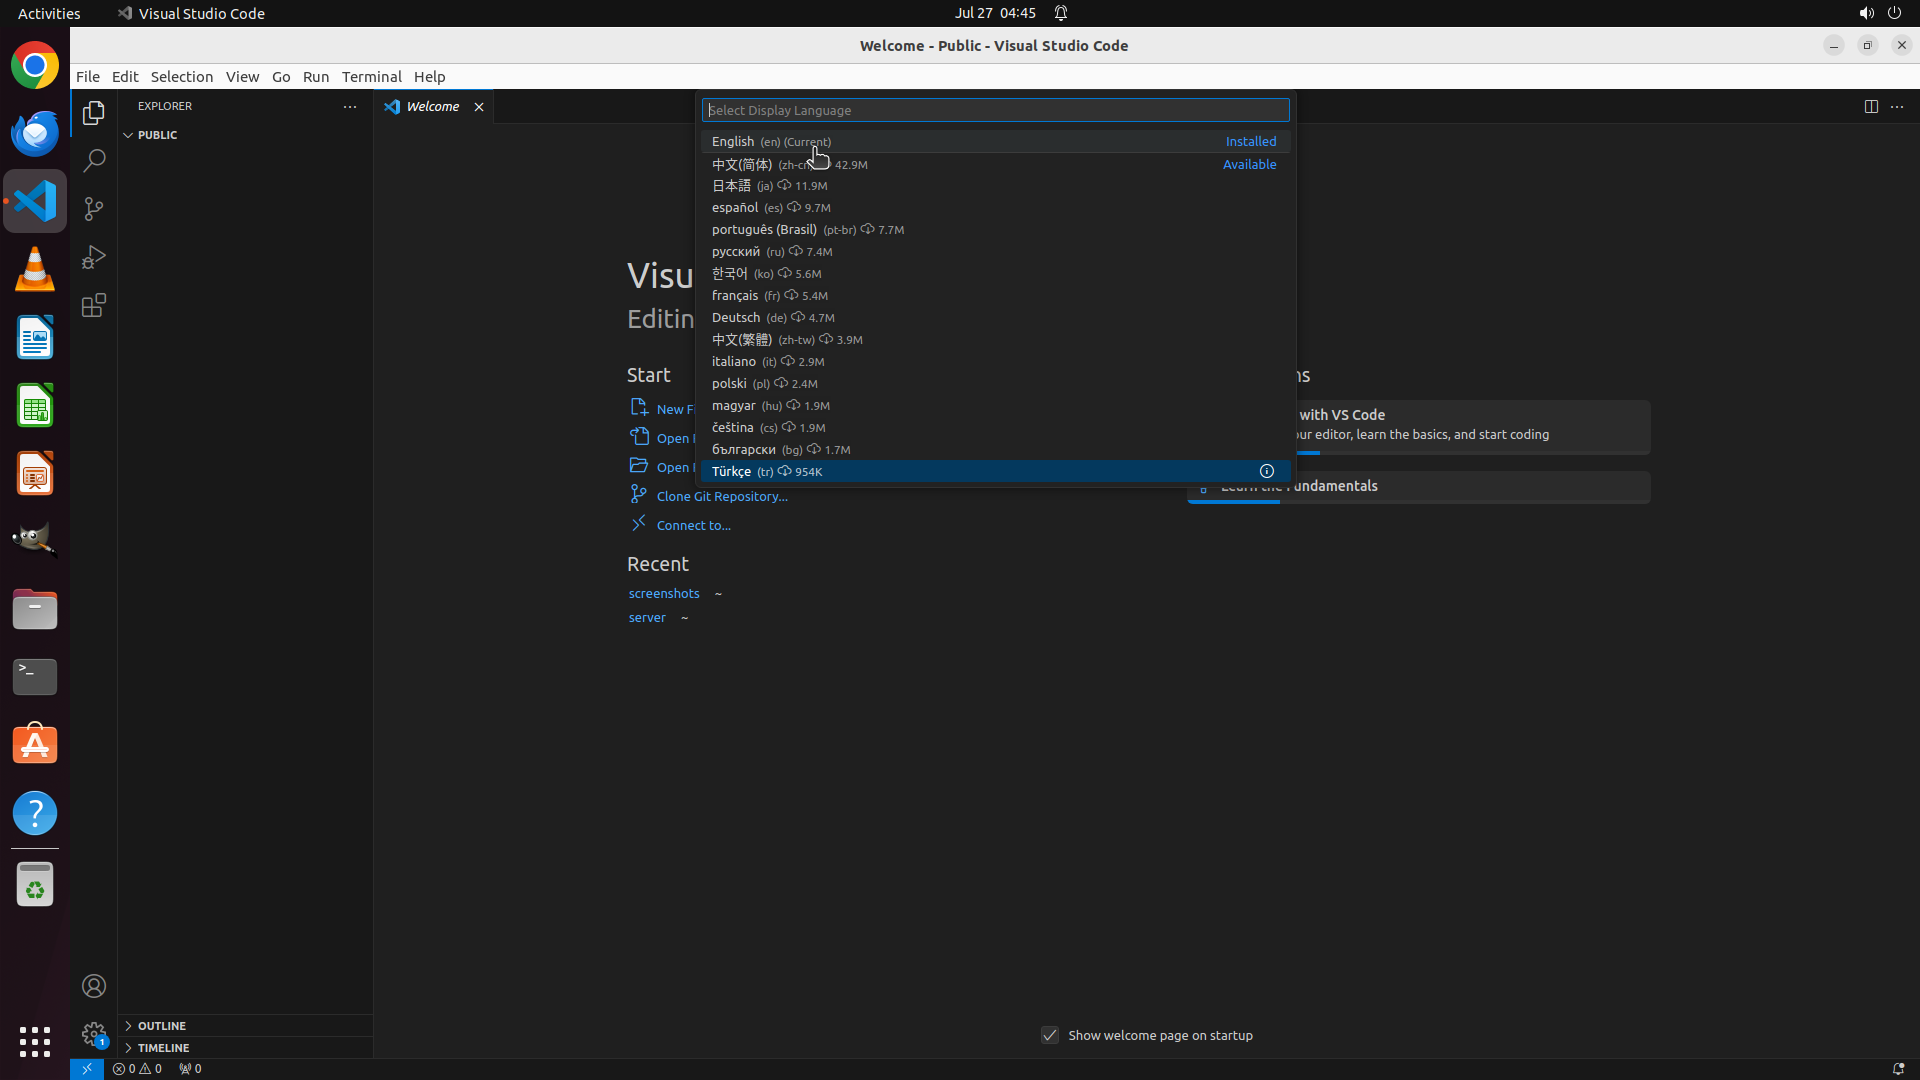The height and width of the screenshot is (1080, 1920).
Task: Toggle Show welcome page on startup checkbox
Action: click(x=1049, y=1035)
